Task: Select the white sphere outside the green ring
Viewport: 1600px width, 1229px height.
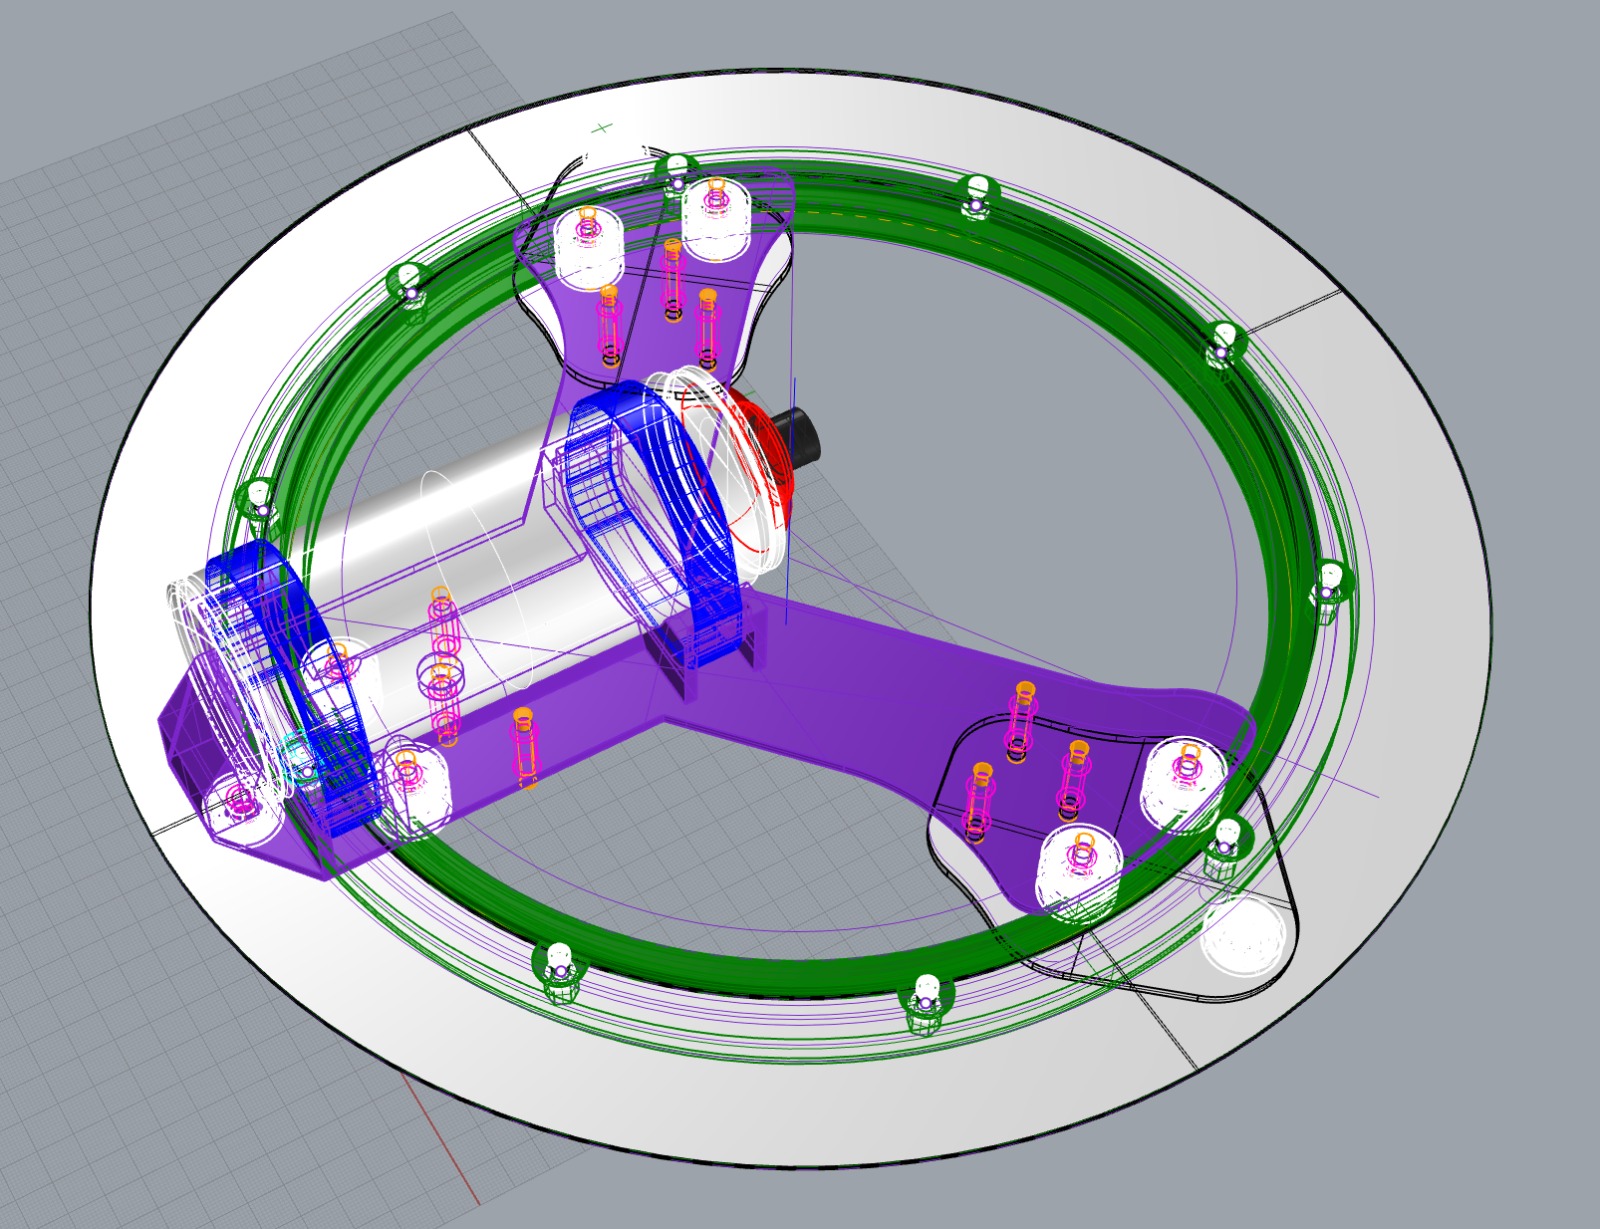Action: click(x=1245, y=936)
